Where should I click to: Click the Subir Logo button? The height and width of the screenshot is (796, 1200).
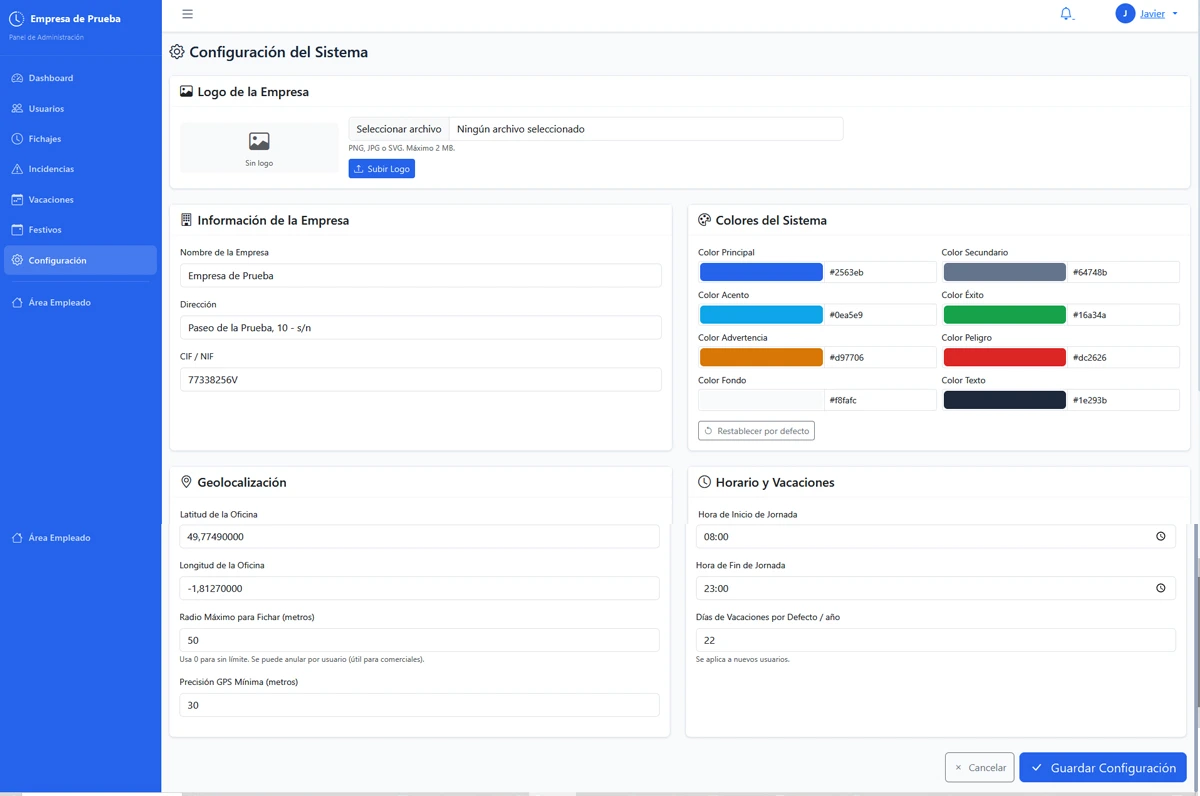click(x=381, y=169)
